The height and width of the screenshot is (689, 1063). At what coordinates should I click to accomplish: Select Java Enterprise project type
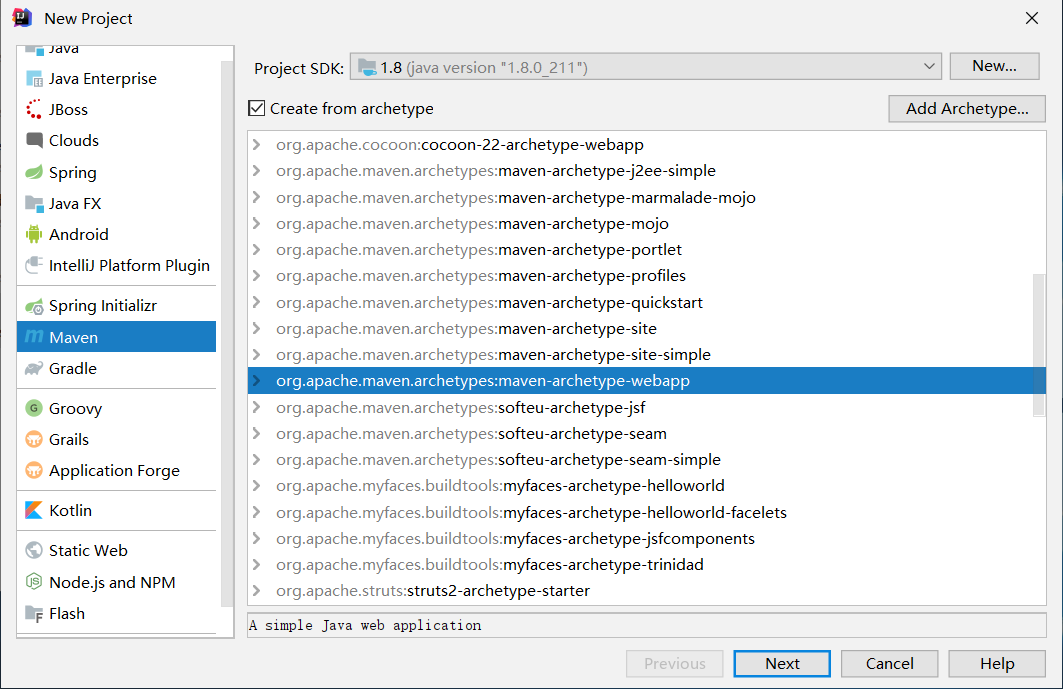click(x=117, y=79)
